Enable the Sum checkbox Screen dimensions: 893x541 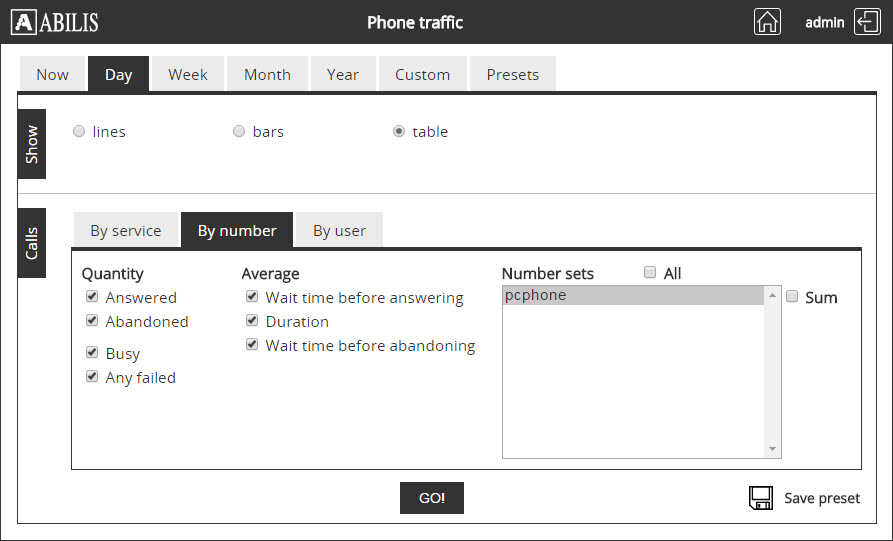[x=792, y=297]
